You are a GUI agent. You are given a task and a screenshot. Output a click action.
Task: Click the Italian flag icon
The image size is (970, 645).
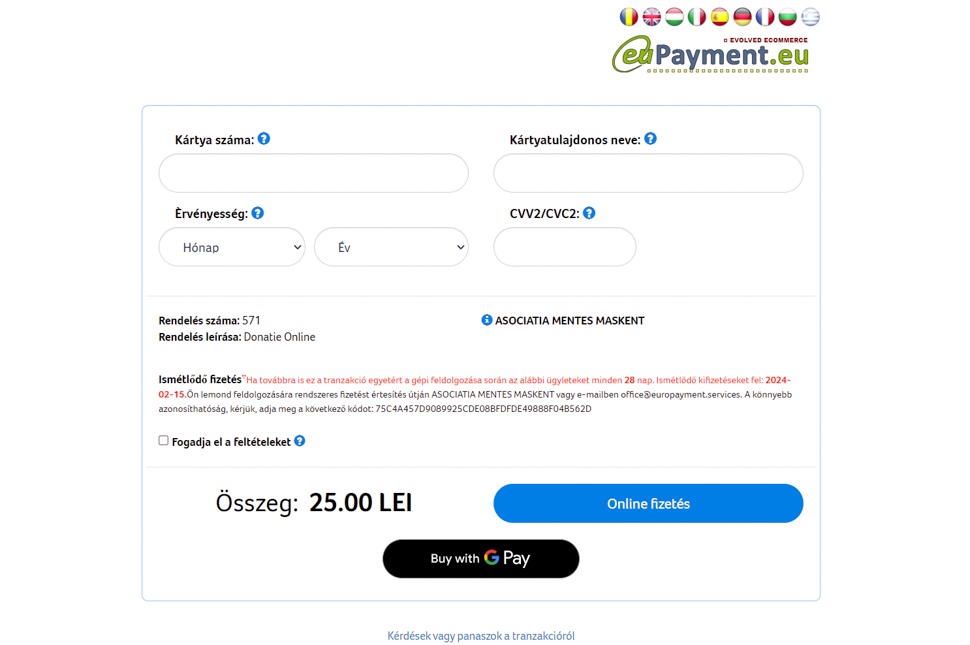pos(697,17)
